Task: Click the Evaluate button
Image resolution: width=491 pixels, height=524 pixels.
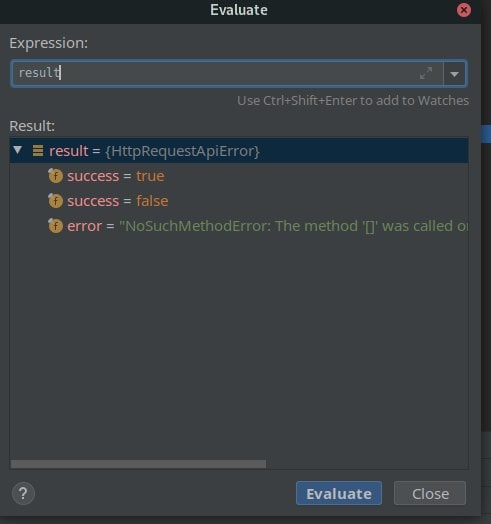Action: pyautogui.click(x=339, y=493)
